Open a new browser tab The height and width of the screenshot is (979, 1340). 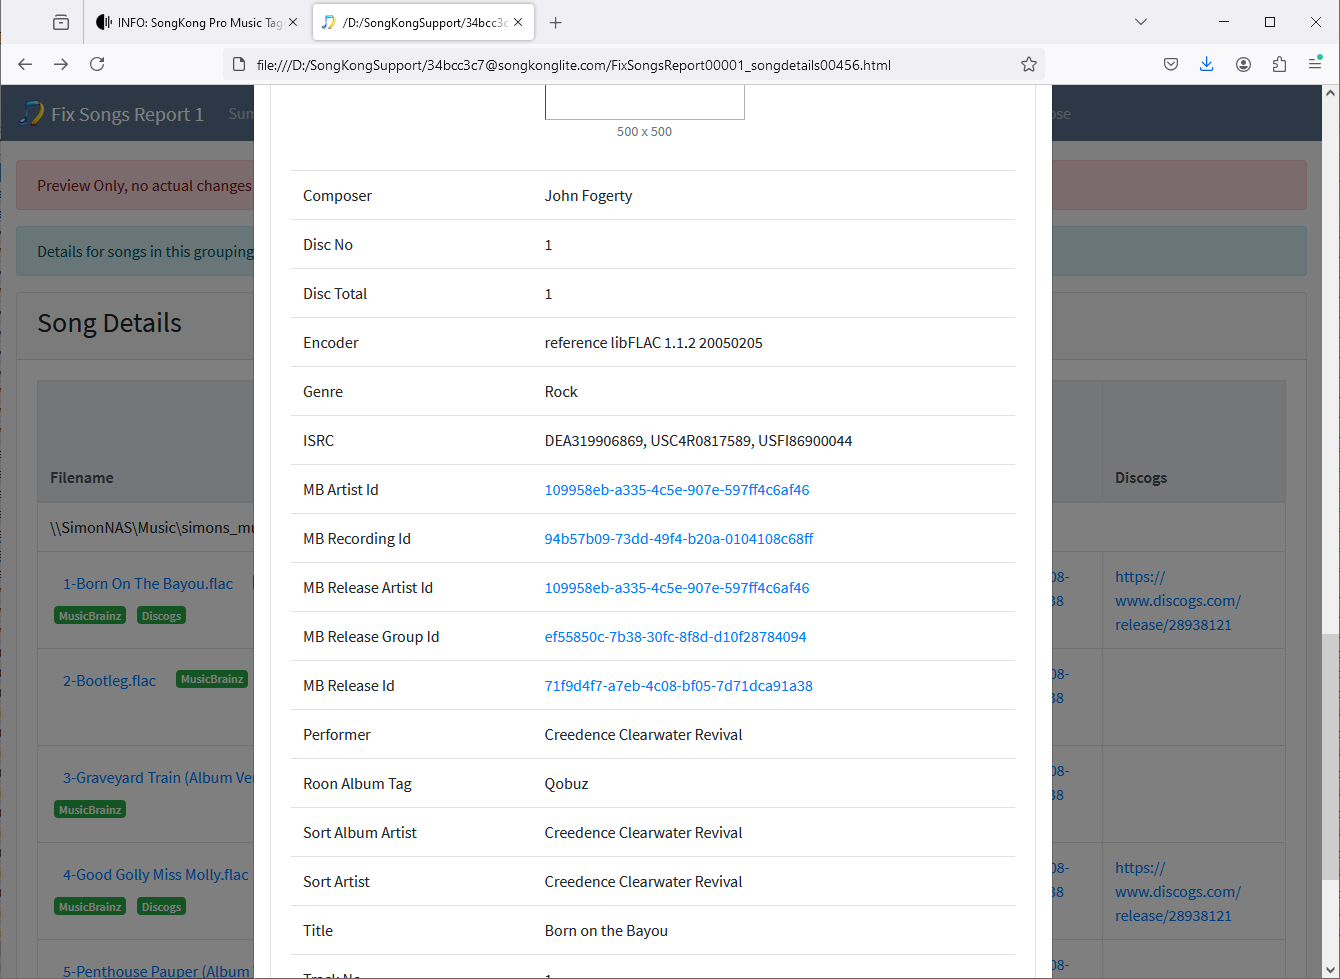pyautogui.click(x=556, y=22)
